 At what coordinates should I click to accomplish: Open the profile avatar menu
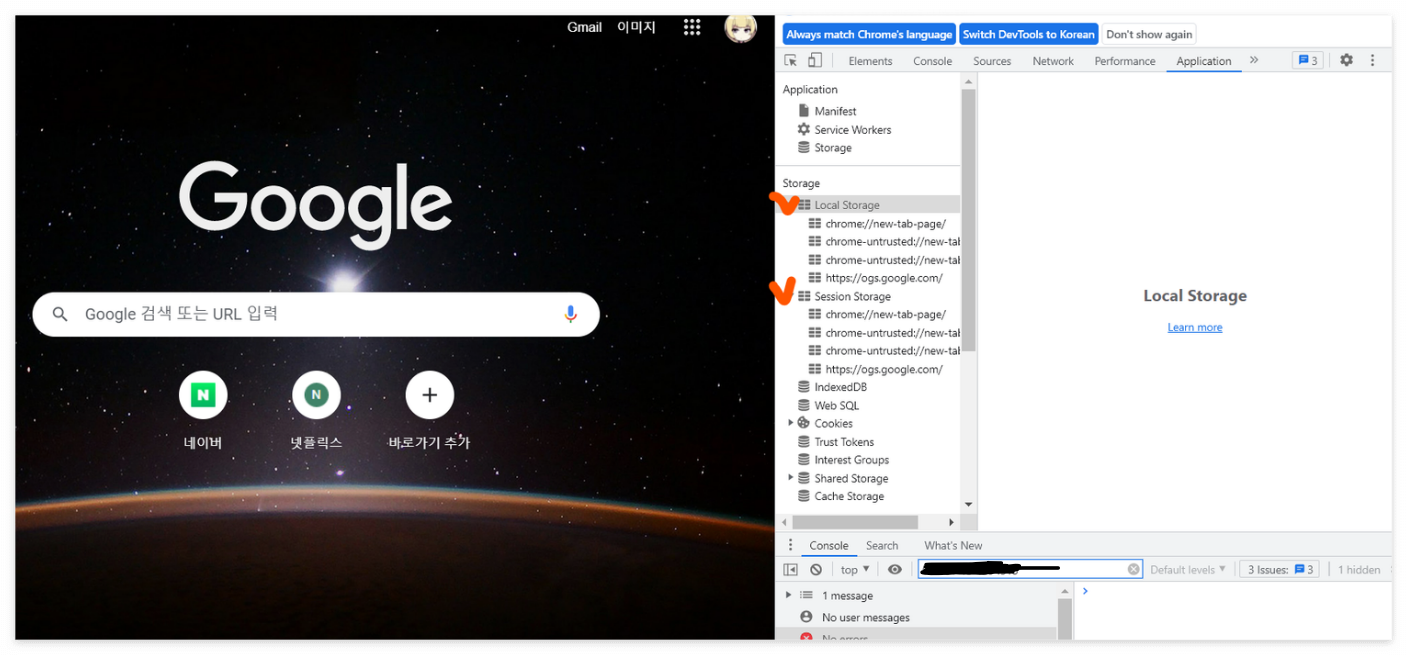point(740,27)
